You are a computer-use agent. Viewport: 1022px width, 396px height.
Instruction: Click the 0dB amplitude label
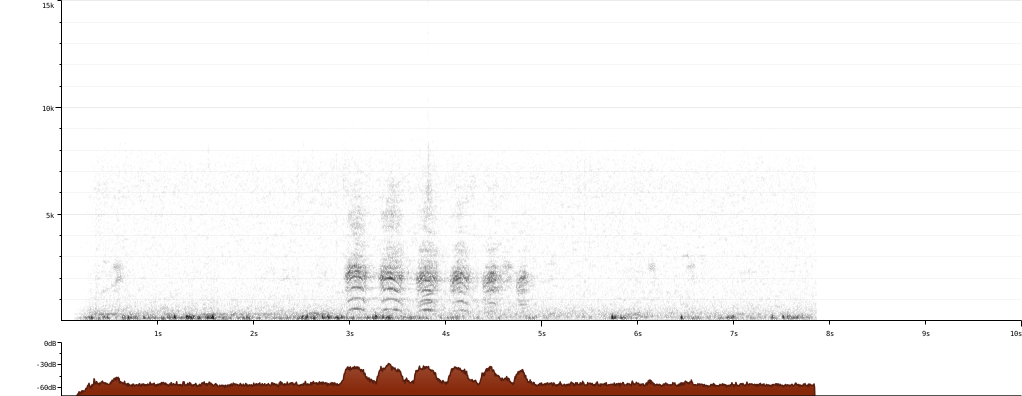click(51, 343)
